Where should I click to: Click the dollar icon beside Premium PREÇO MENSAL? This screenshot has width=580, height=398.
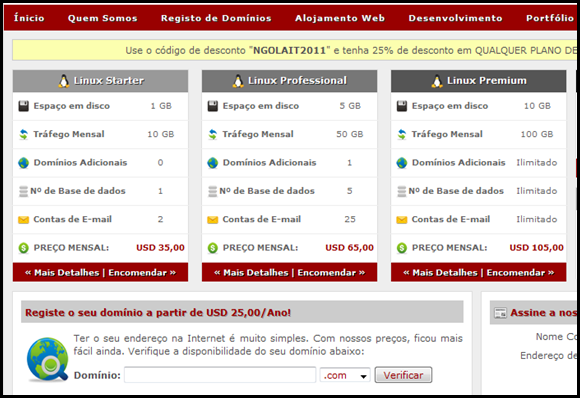tap(402, 248)
